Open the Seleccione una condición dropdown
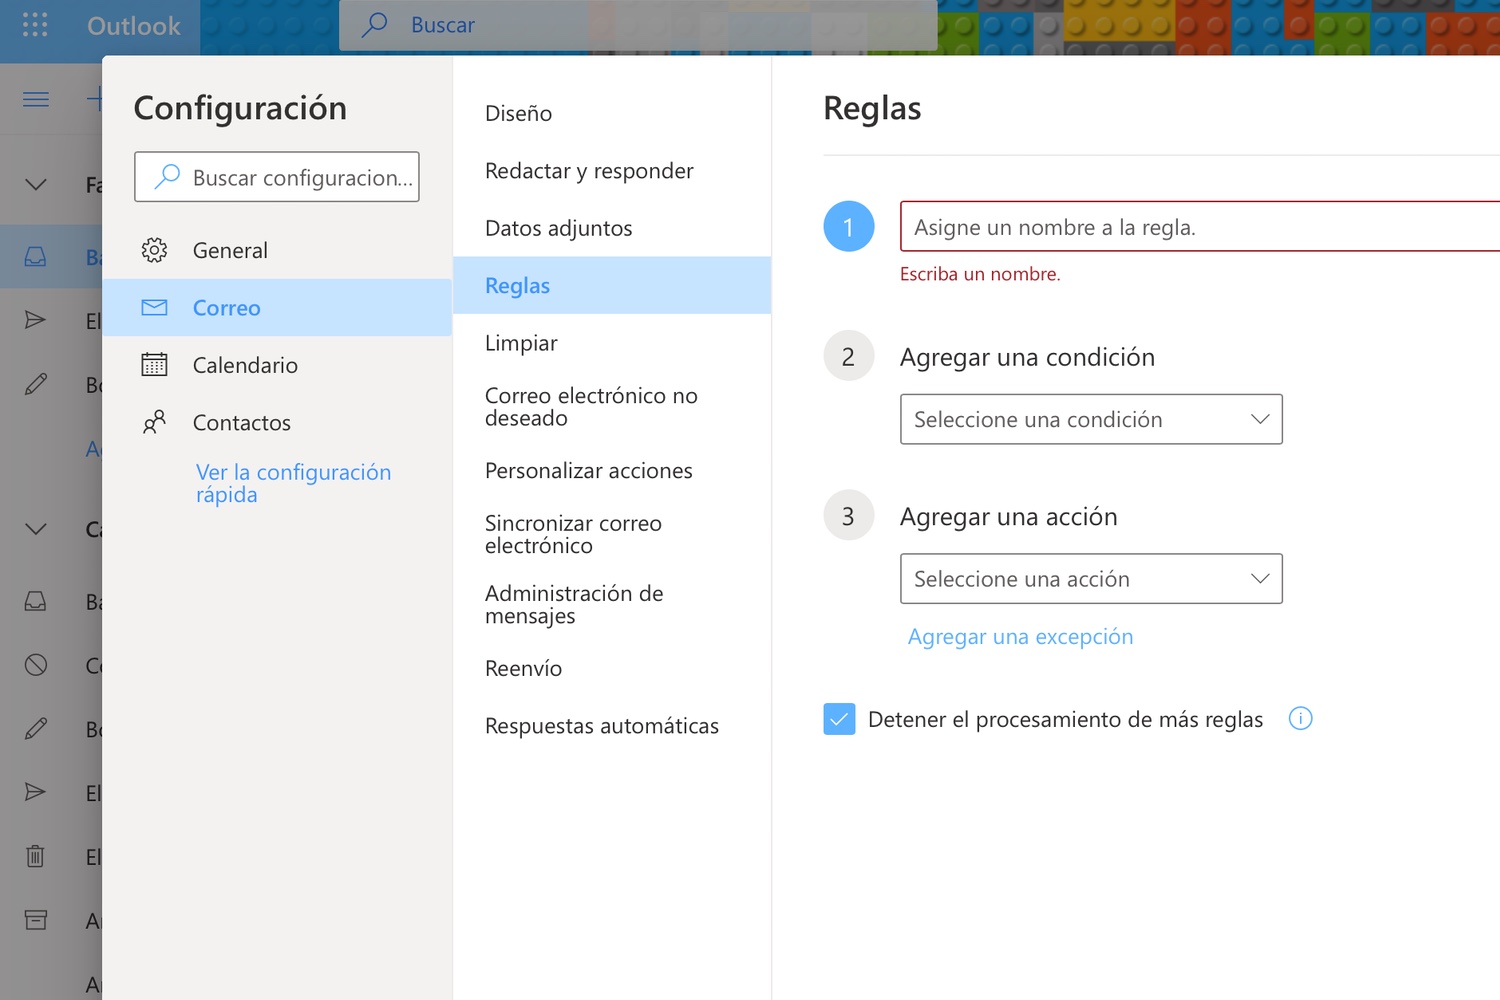1500x1000 pixels. (x=1090, y=420)
